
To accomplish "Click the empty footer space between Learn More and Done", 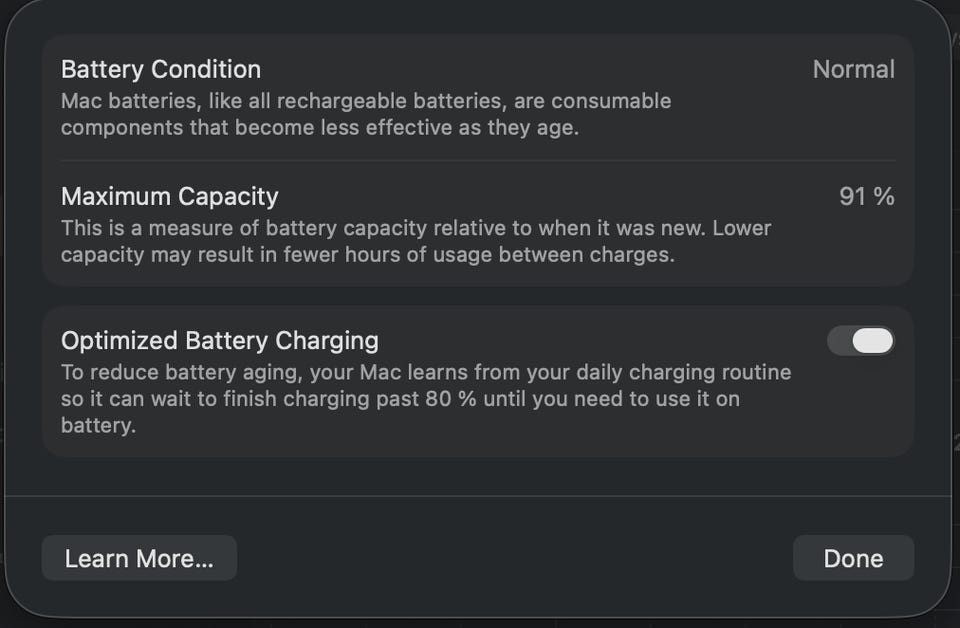I will [x=515, y=558].
